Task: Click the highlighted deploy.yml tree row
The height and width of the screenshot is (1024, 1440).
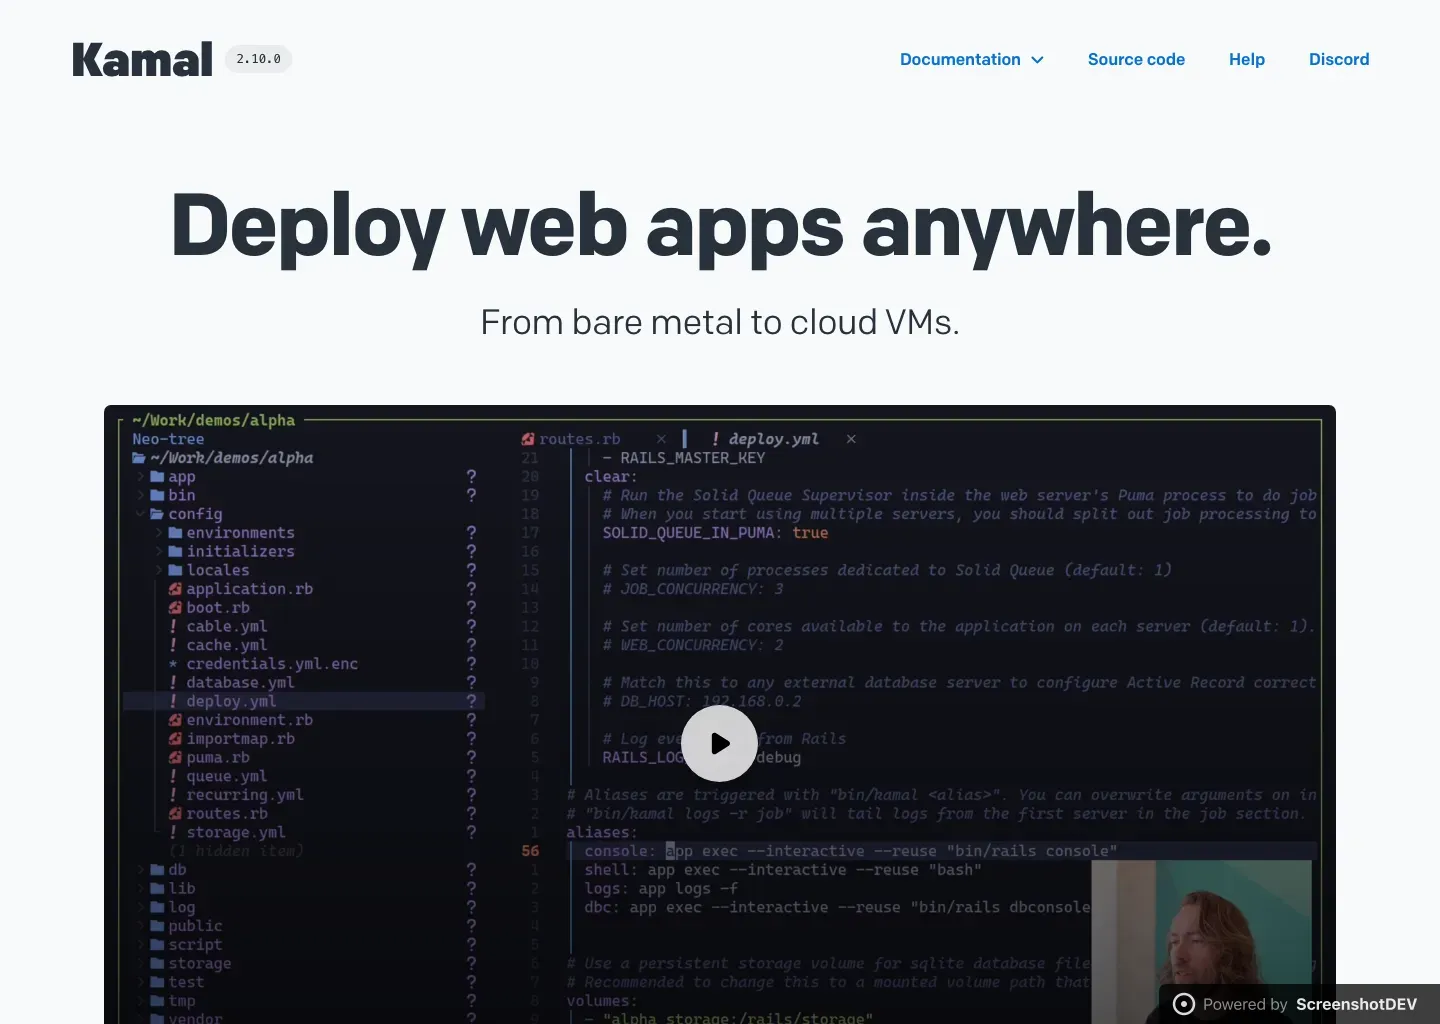Action: click(304, 701)
